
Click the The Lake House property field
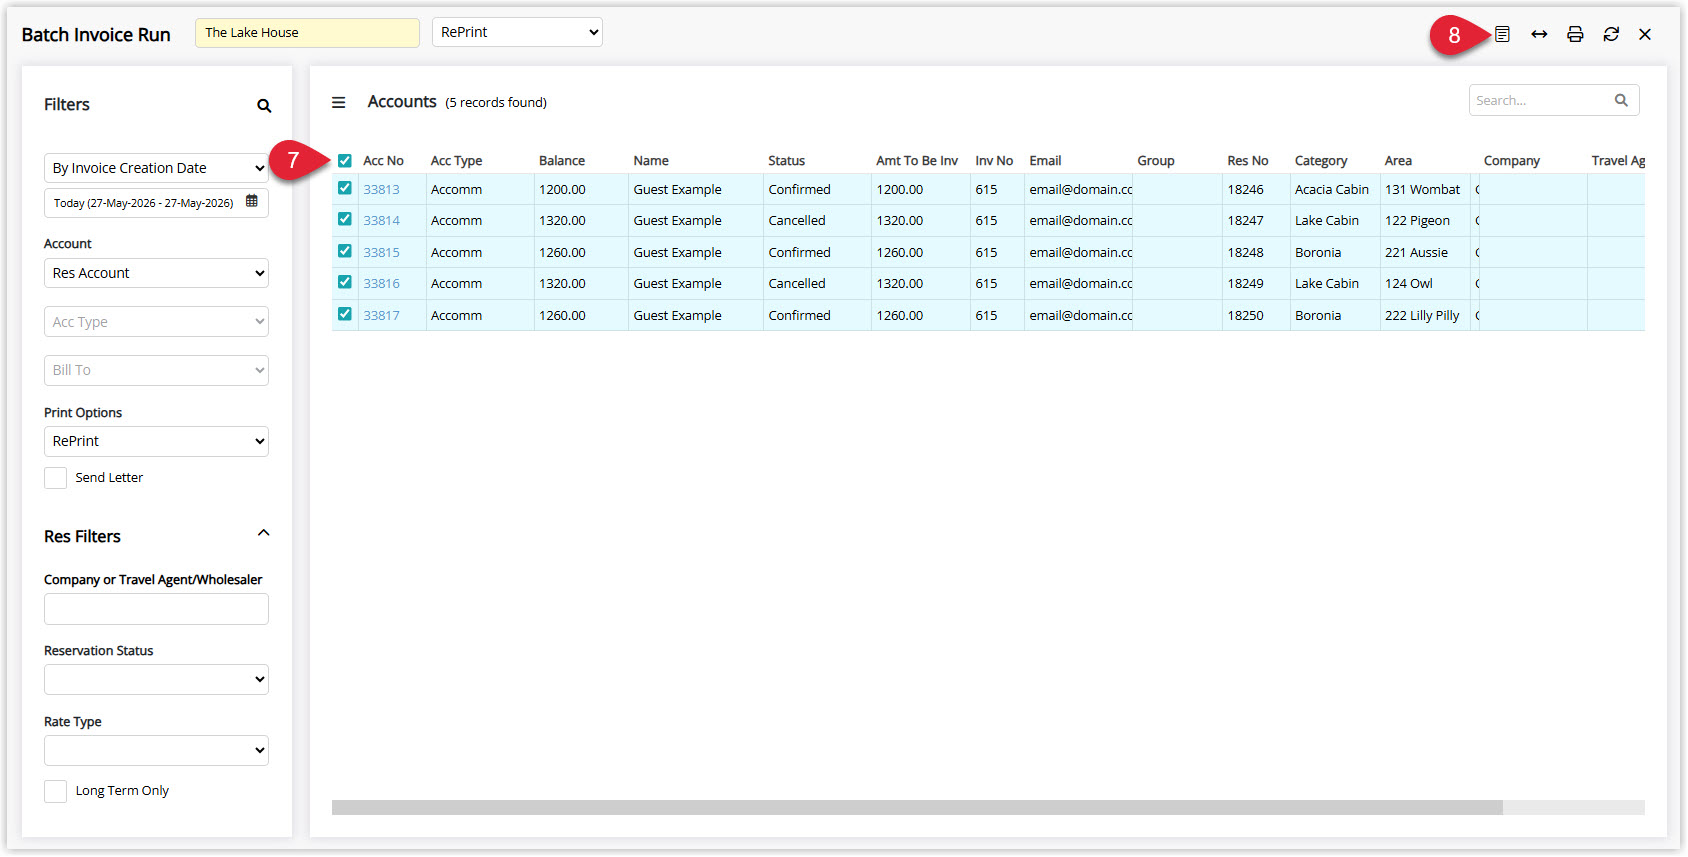[x=307, y=32]
